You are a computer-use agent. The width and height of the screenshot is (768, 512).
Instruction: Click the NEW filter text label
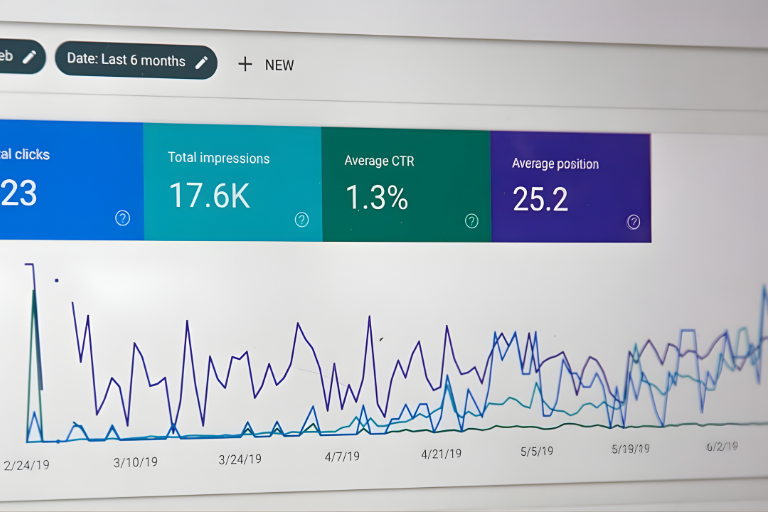pyautogui.click(x=279, y=65)
